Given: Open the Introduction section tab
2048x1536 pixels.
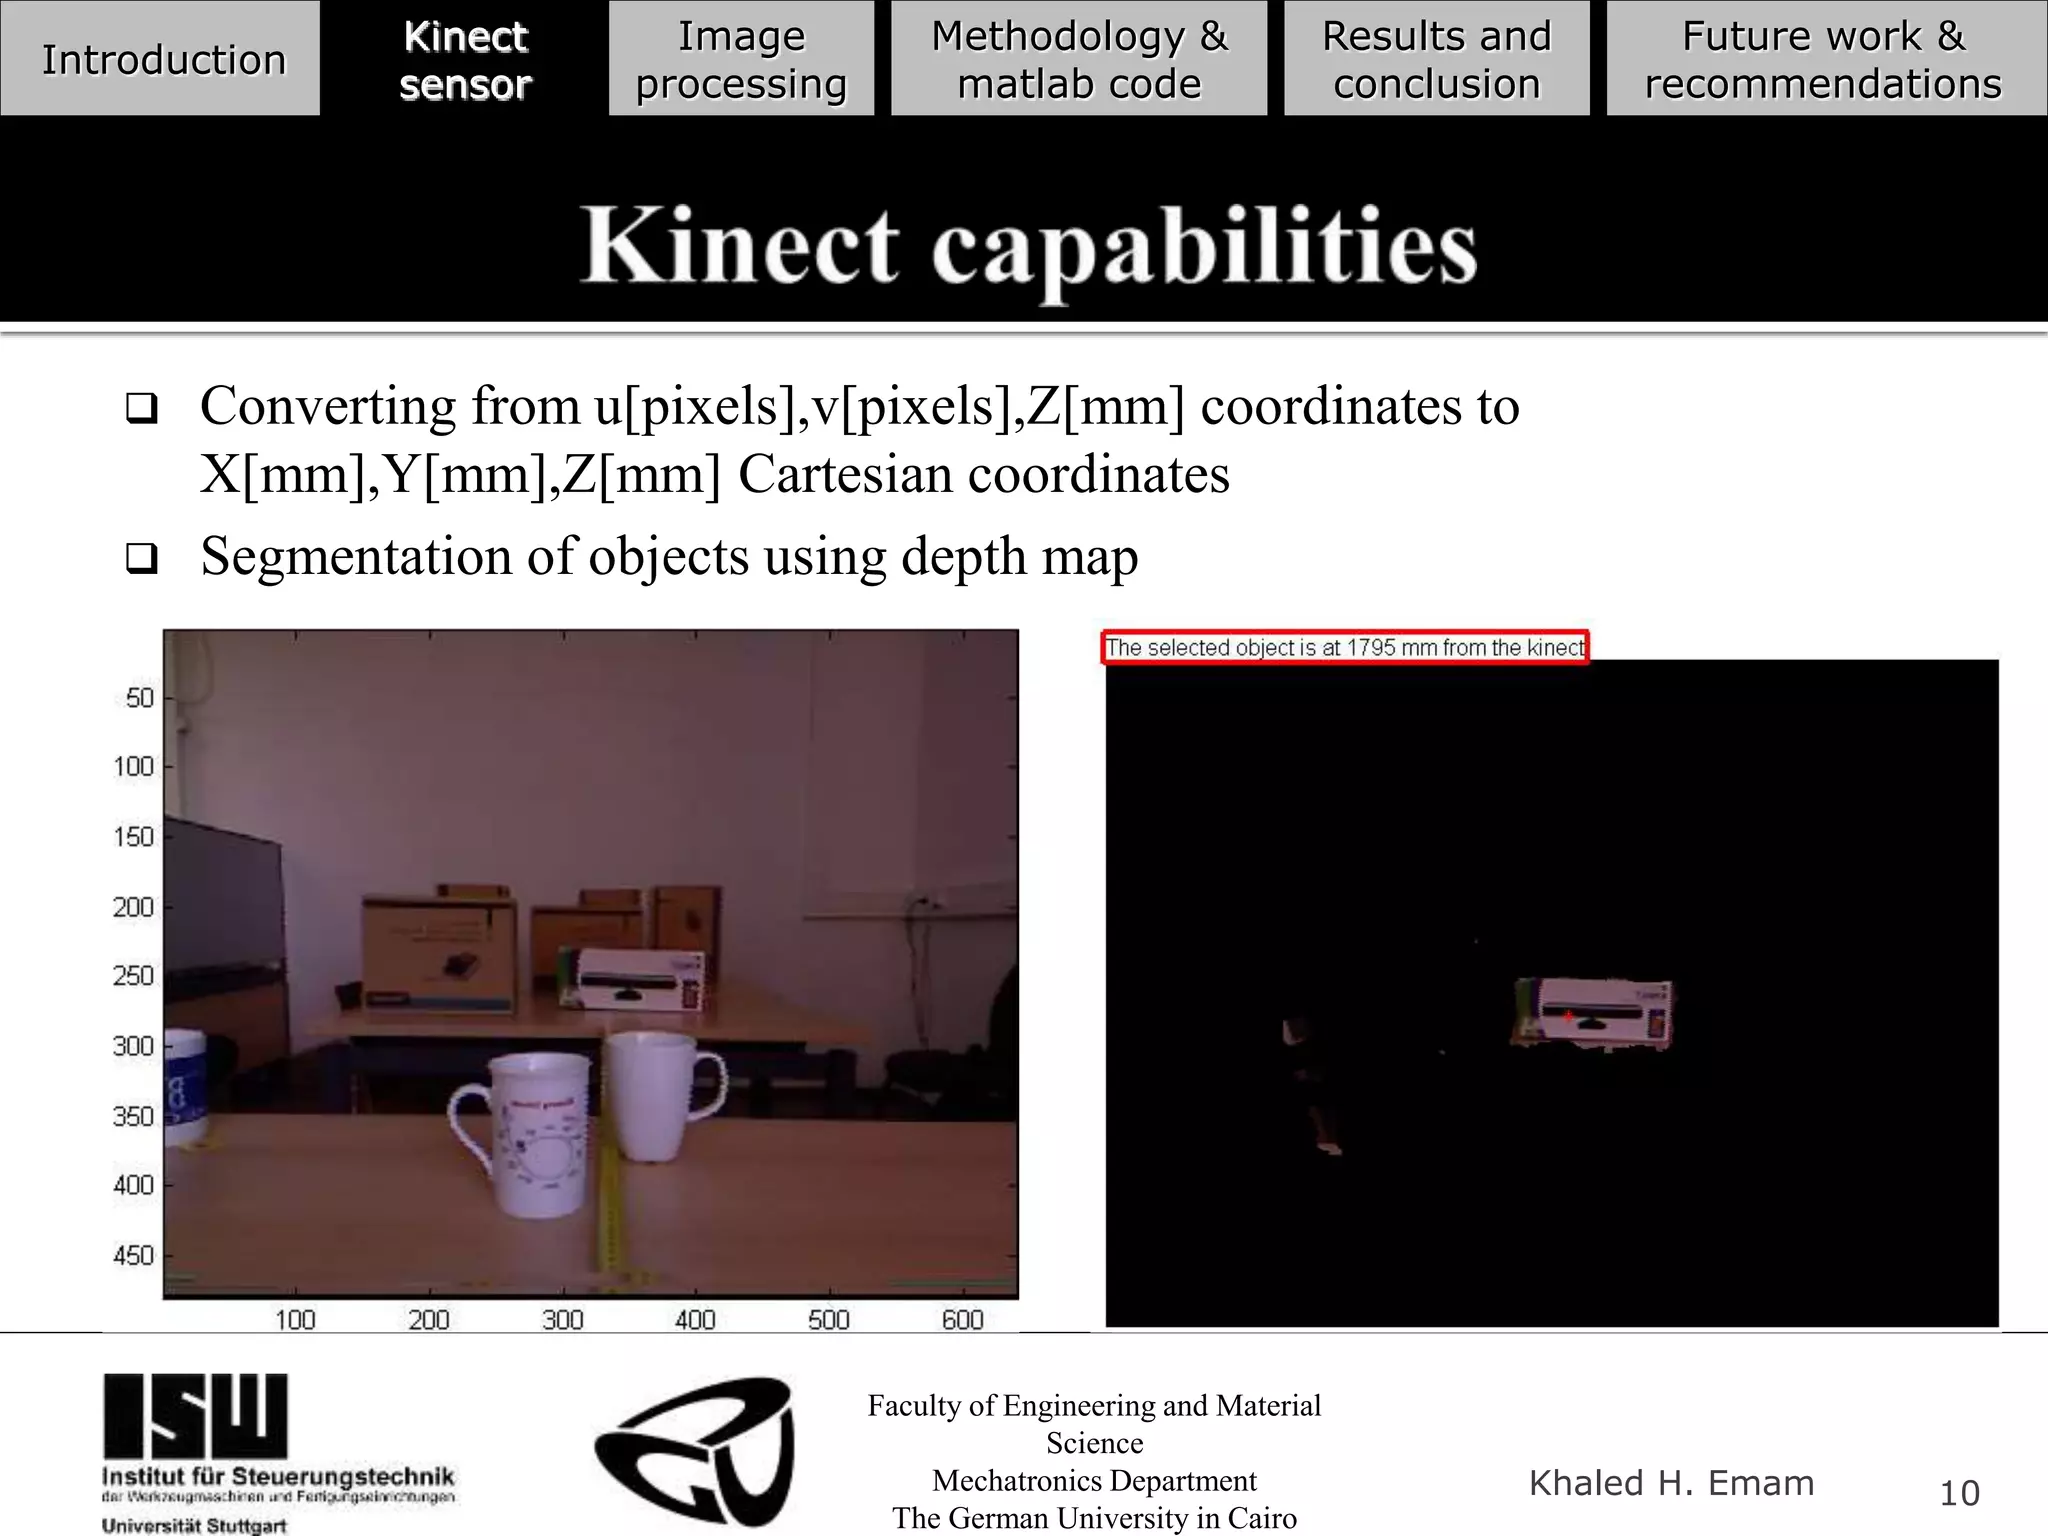Looking at the screenshot, I should [x=160, y=58].
